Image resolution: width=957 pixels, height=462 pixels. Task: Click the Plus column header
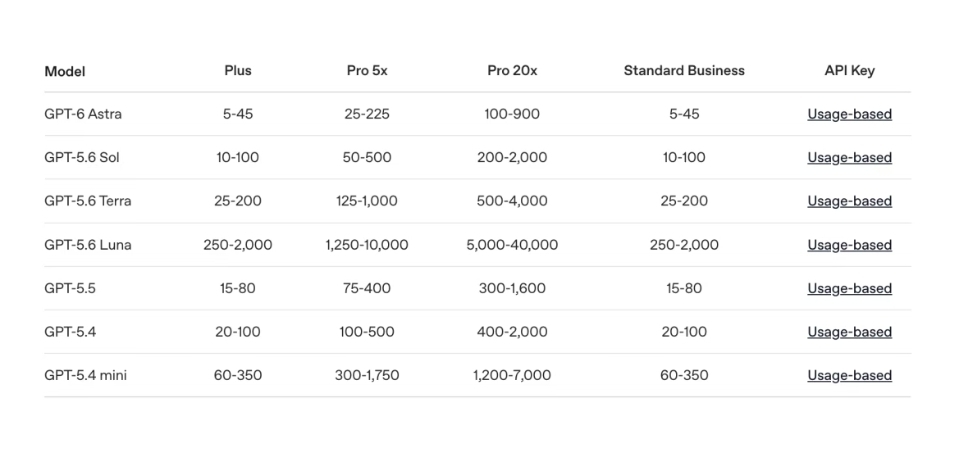click(238, 71)
